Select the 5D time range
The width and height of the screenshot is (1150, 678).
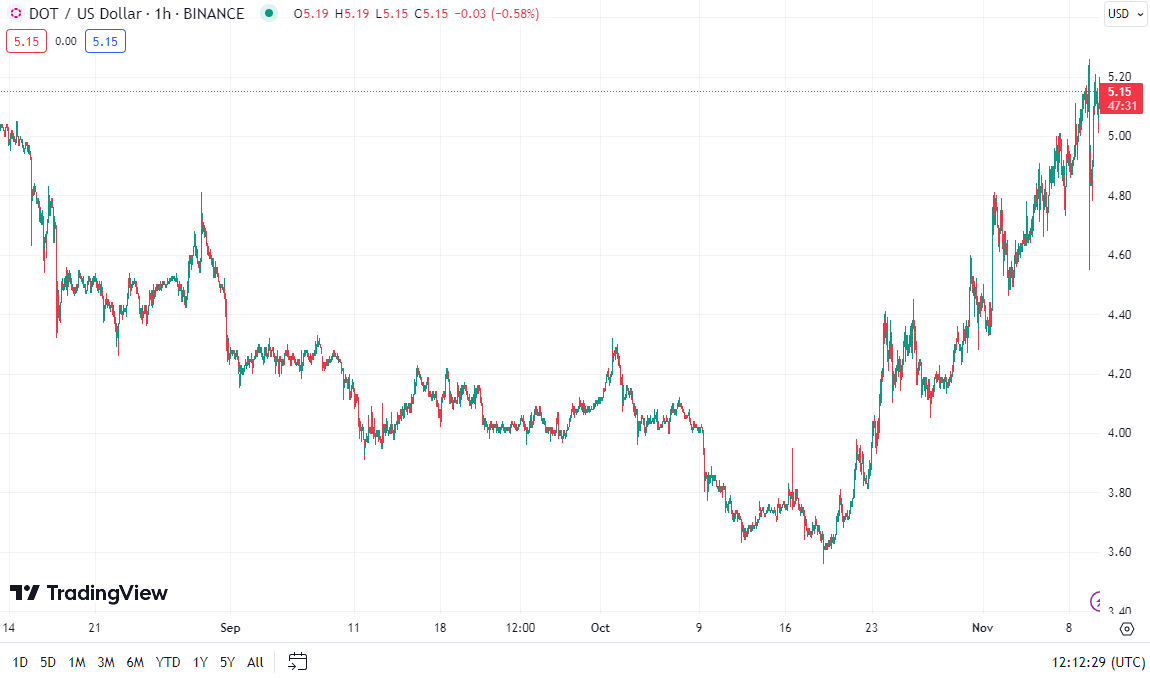click(x=48, y=662)
